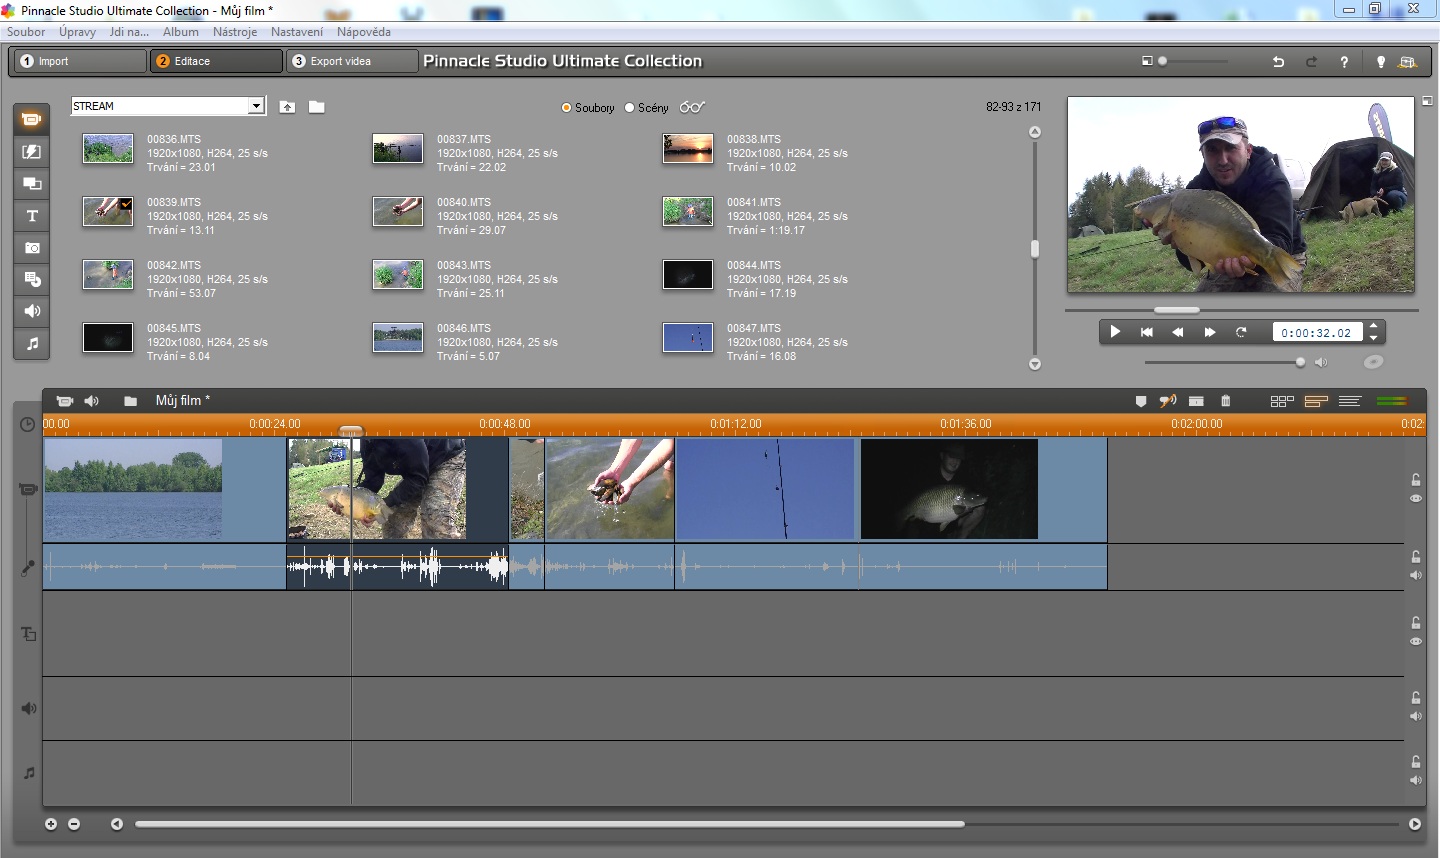This screenshot has width=1440, height=858.
Task: Fast forward the preview
Action: click(x=1209, y=332)
